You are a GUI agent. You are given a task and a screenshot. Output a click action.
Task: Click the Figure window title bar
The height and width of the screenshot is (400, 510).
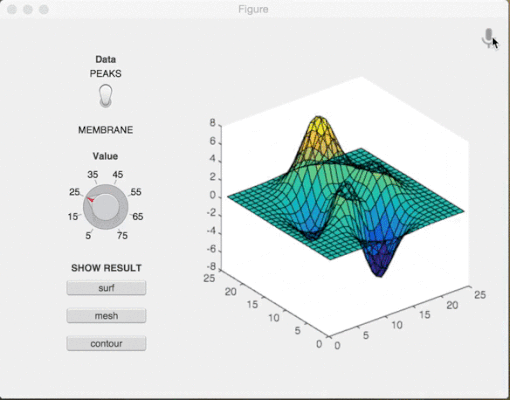pyautogui.click(x=253, y=9)
